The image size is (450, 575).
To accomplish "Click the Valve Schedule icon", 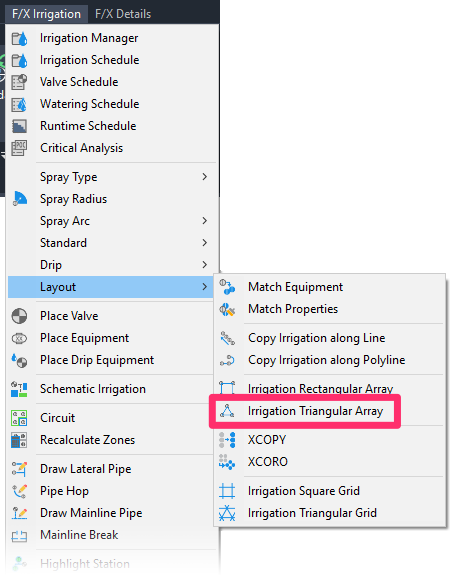I will pyautogui.click(x=19, y=82).
